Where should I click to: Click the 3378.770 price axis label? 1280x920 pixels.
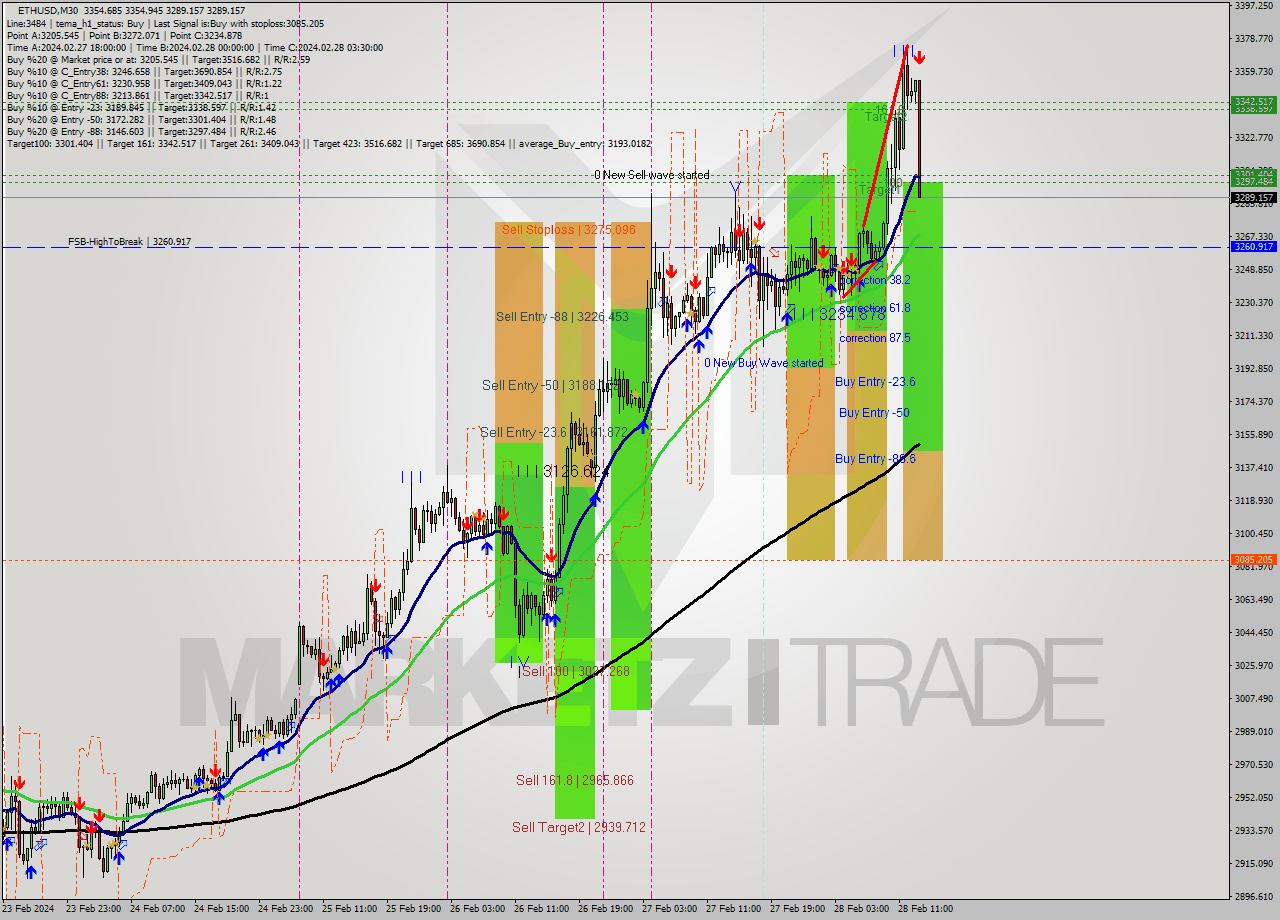tap(1254, 39)
